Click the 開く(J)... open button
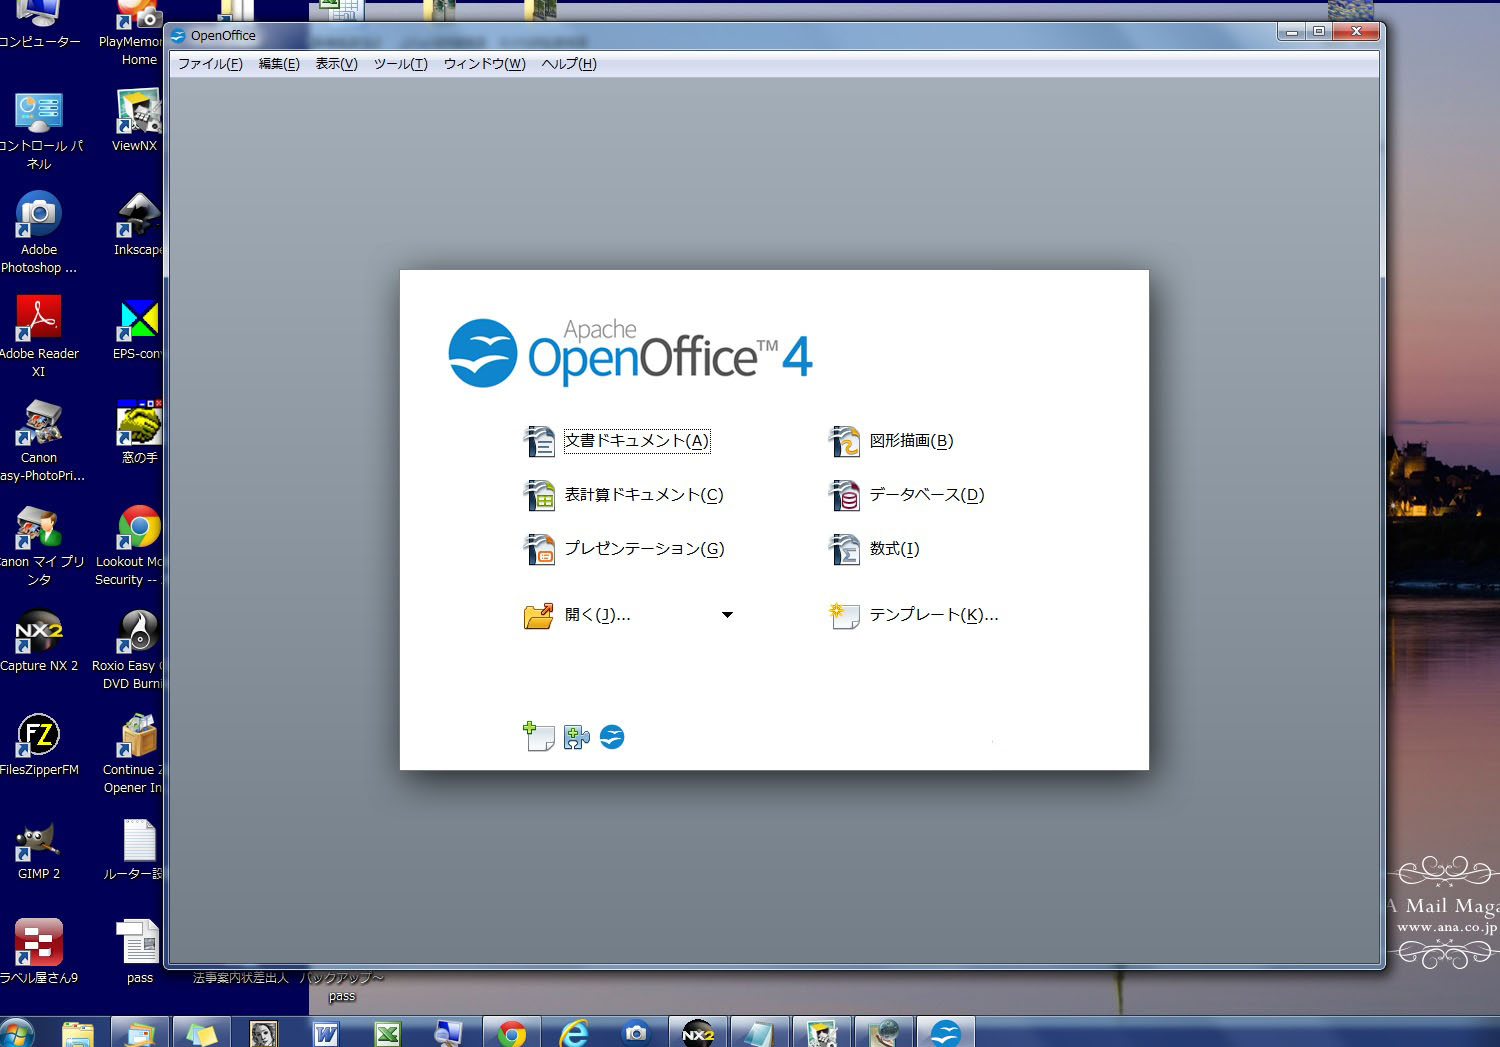This screenshot has height=1047, width=1500. click(597, 615)
